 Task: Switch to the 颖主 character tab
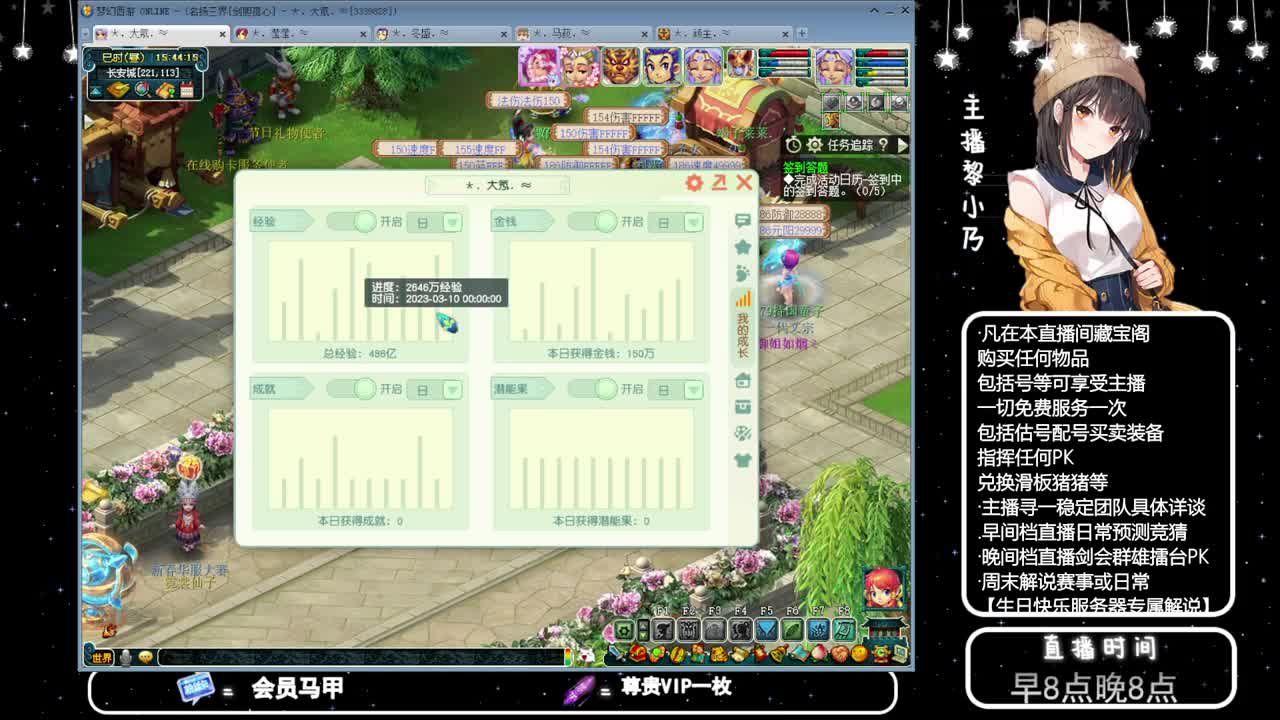pos(724,33)
